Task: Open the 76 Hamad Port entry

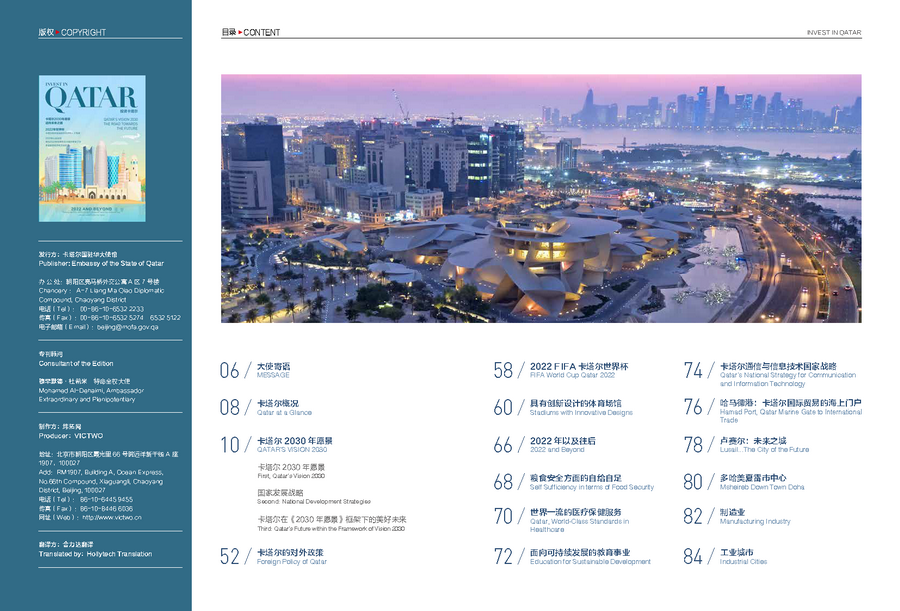Action: click(x=773, y=410)
